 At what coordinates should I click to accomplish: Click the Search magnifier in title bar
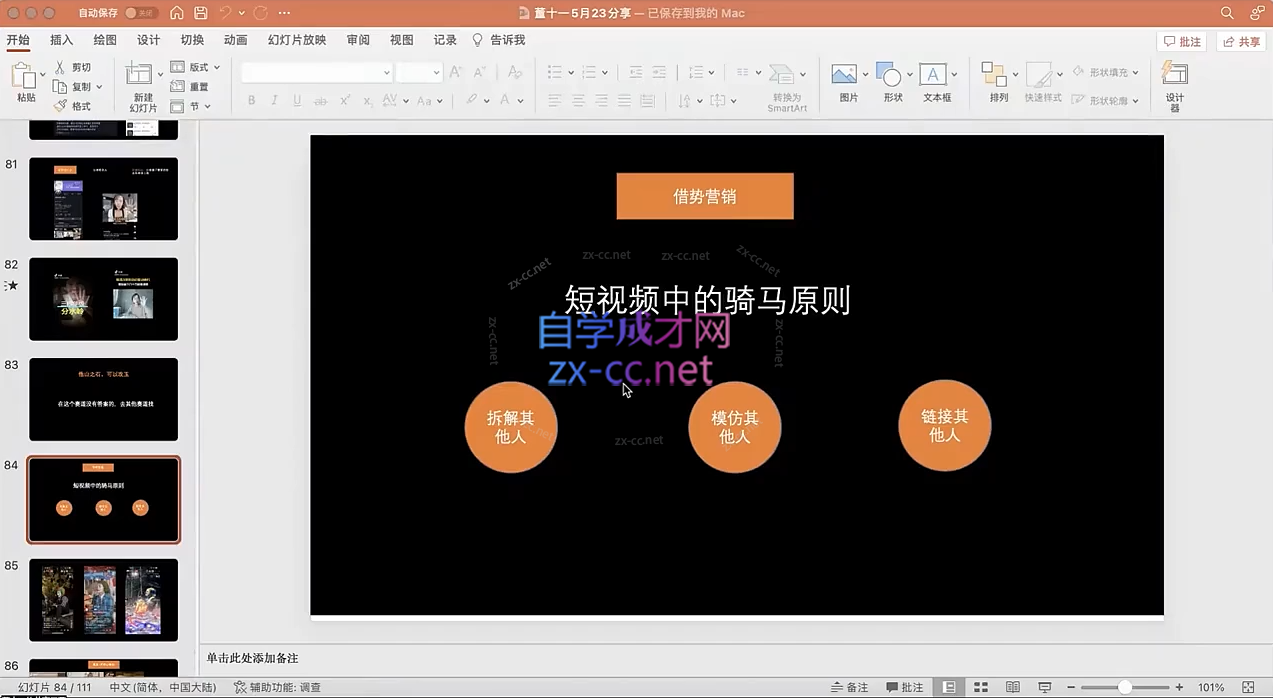coord(1227,13)
